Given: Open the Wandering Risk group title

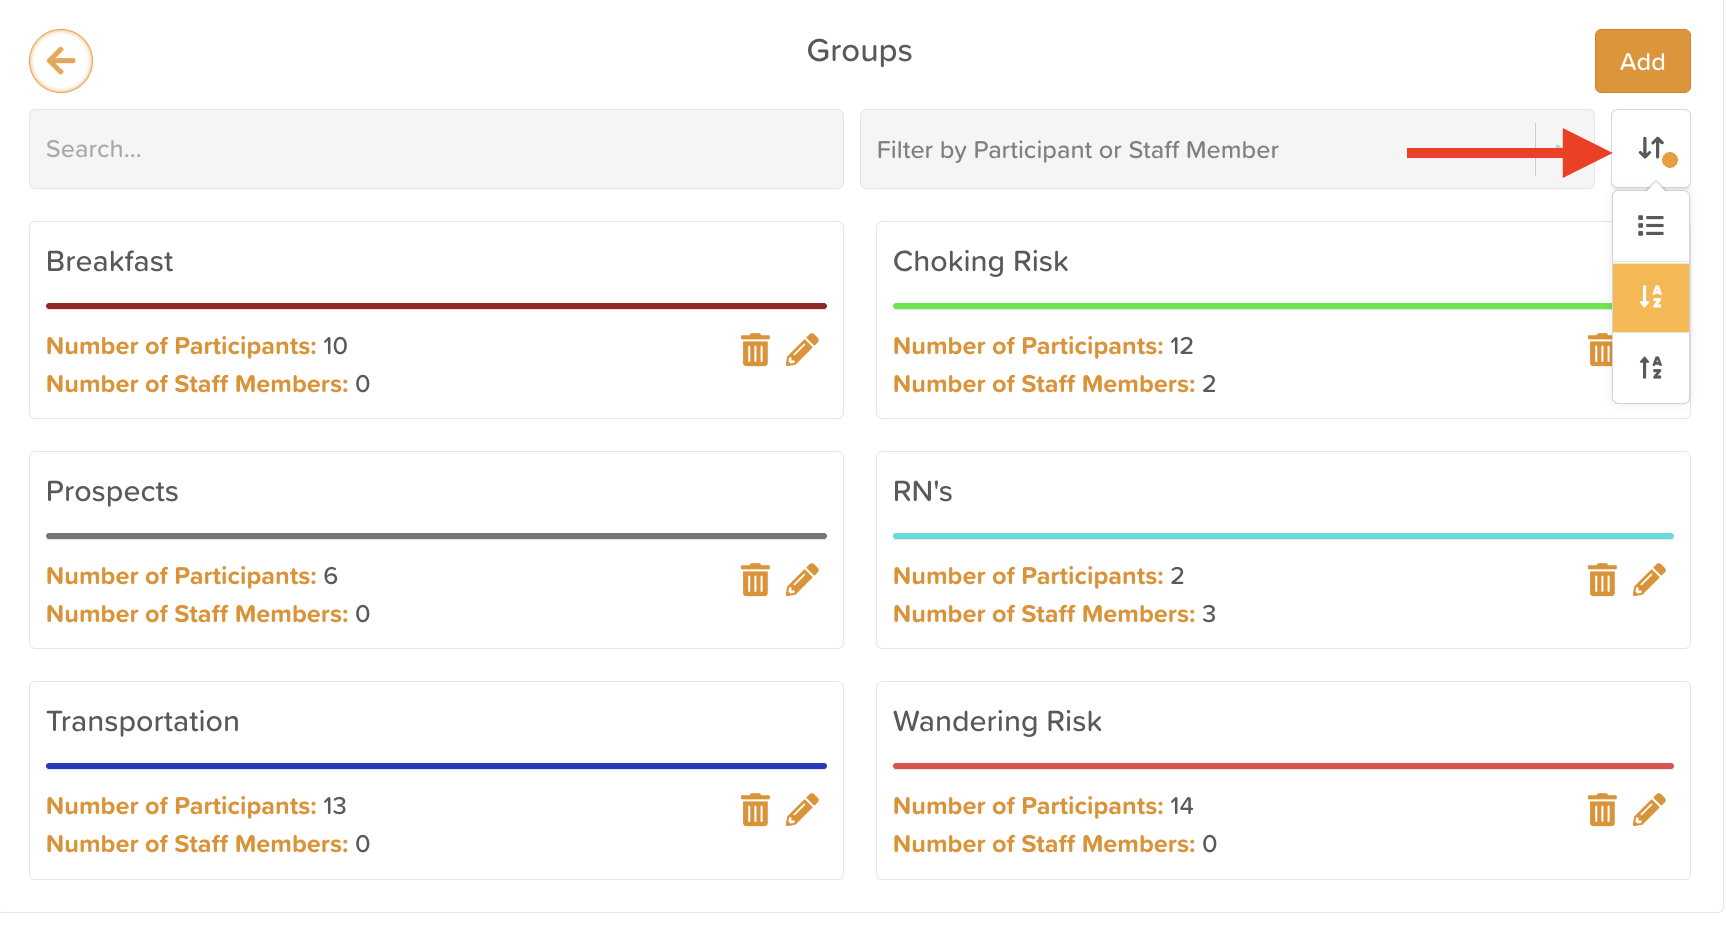Looking at the screenshot, I should point(997,721).
